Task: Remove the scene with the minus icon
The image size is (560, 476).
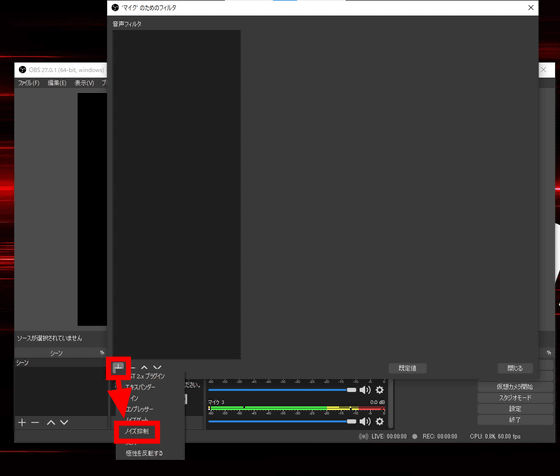Action: pos(35,422)
